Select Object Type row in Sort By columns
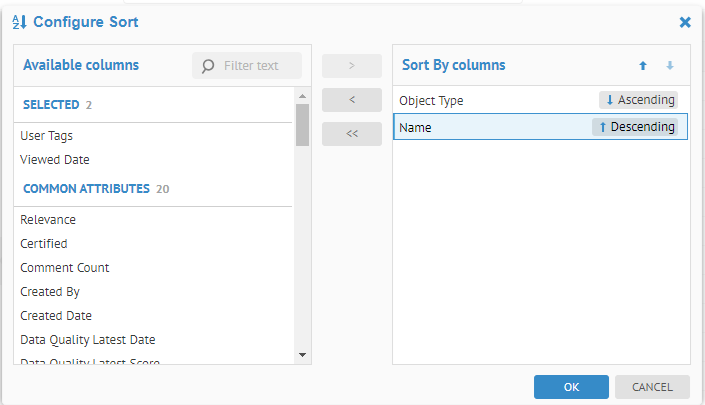The height and width of the screenshot is (405, 705). (470, 101)
